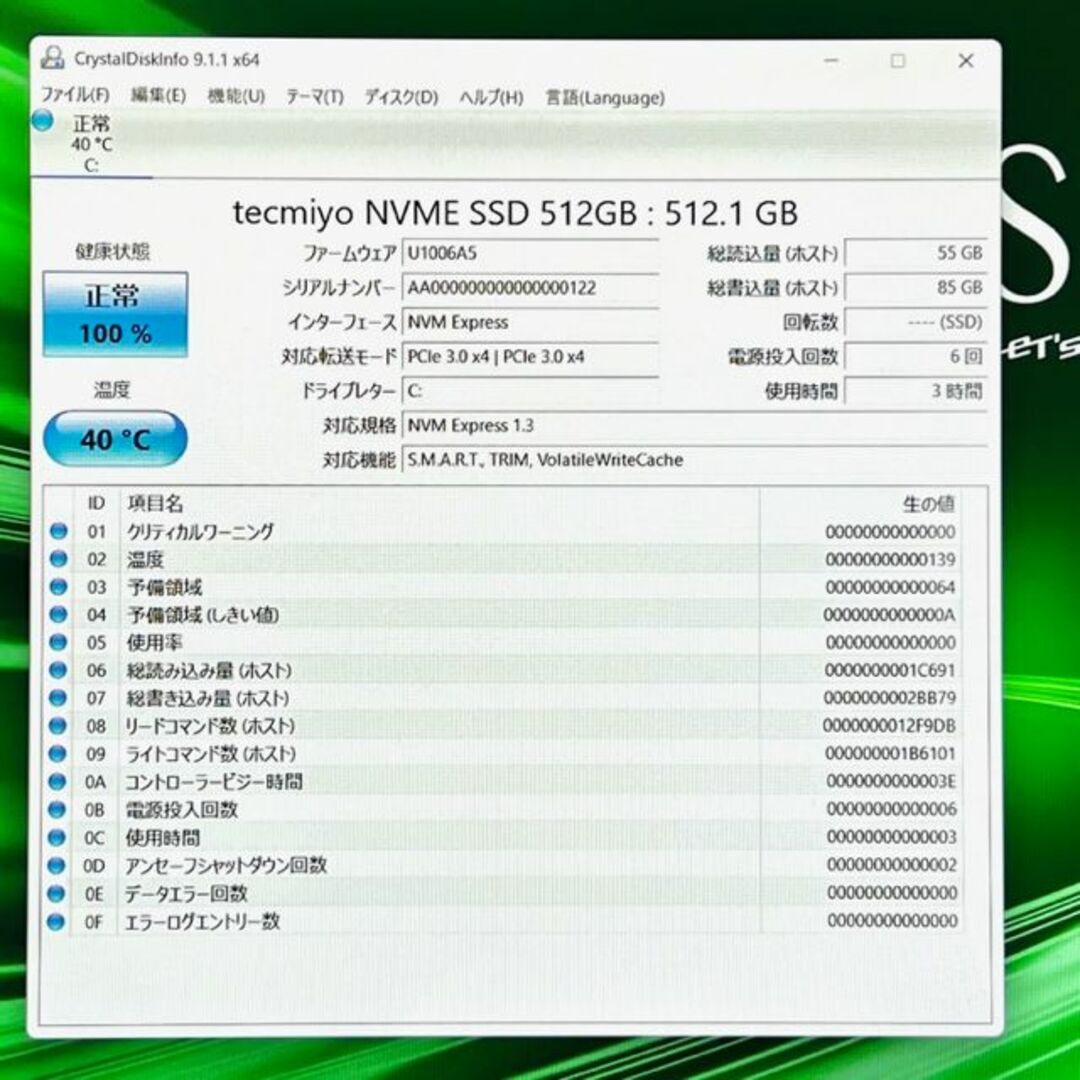
Task: Click the CrystalDiskInfo app icon in title bar
Action: click(52, 59)
